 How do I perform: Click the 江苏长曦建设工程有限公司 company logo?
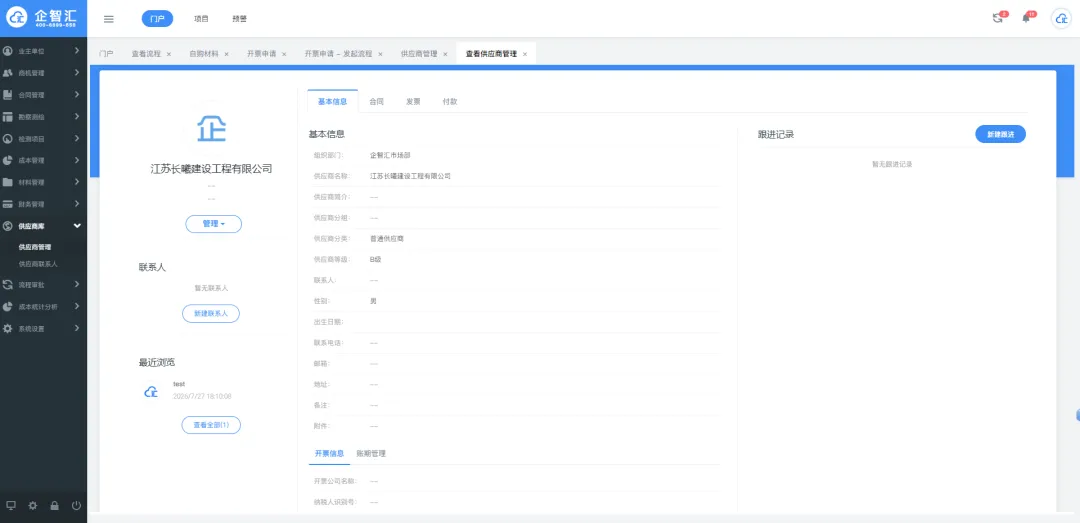tap(211, 128)
